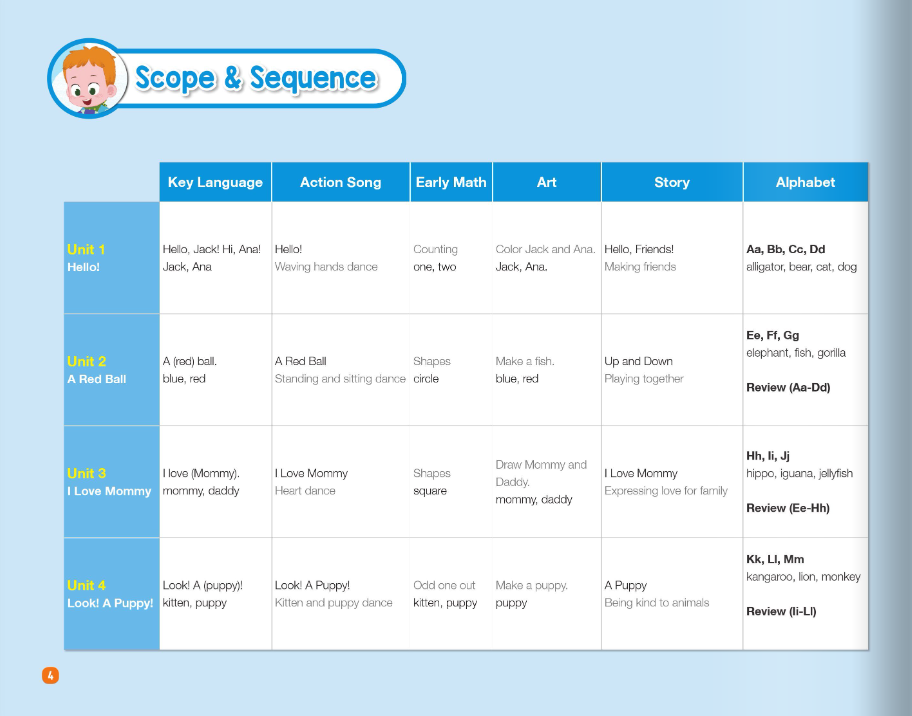Click the cartoon boy face icon
Screen dimensions: 912x716
pos(85,78)
